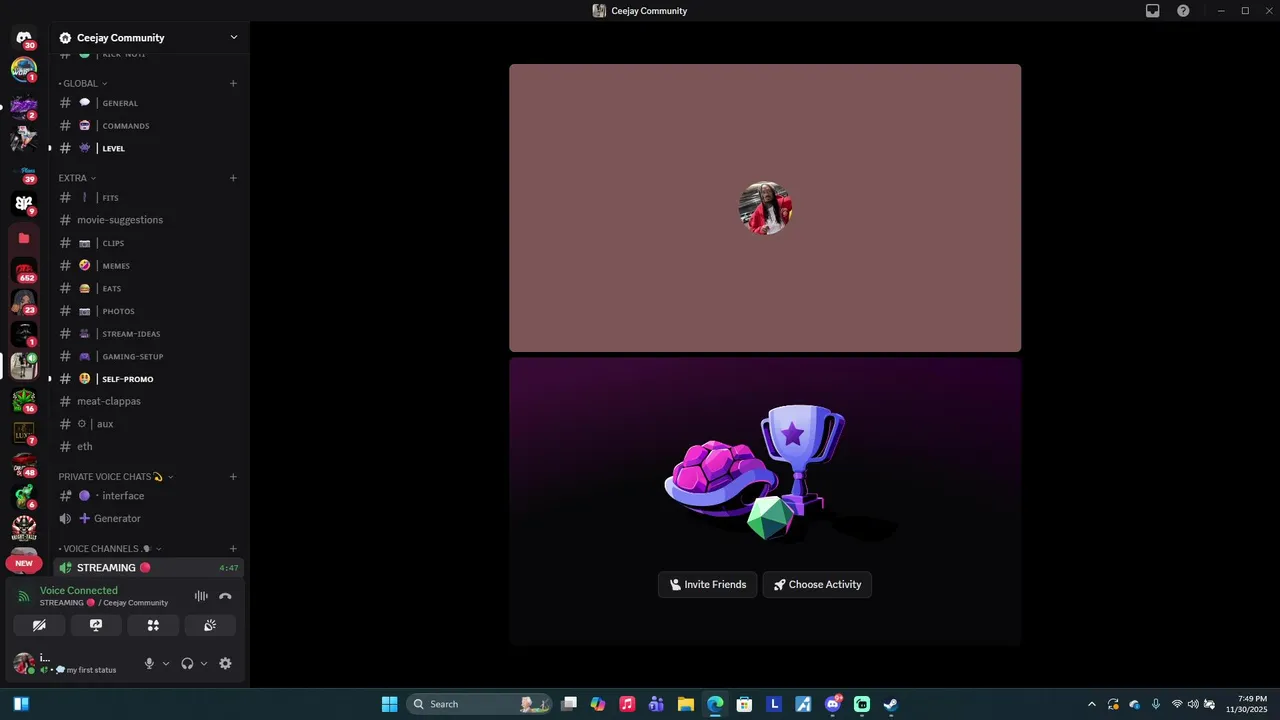Open the Discord taskbar icon

(x=832, y=704)
